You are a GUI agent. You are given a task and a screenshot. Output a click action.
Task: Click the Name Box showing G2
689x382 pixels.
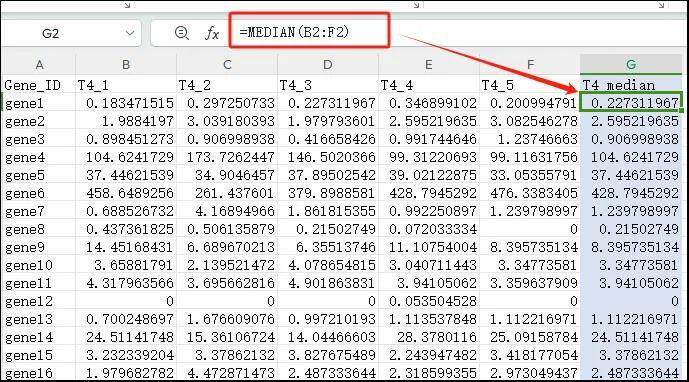click(71, 33)
